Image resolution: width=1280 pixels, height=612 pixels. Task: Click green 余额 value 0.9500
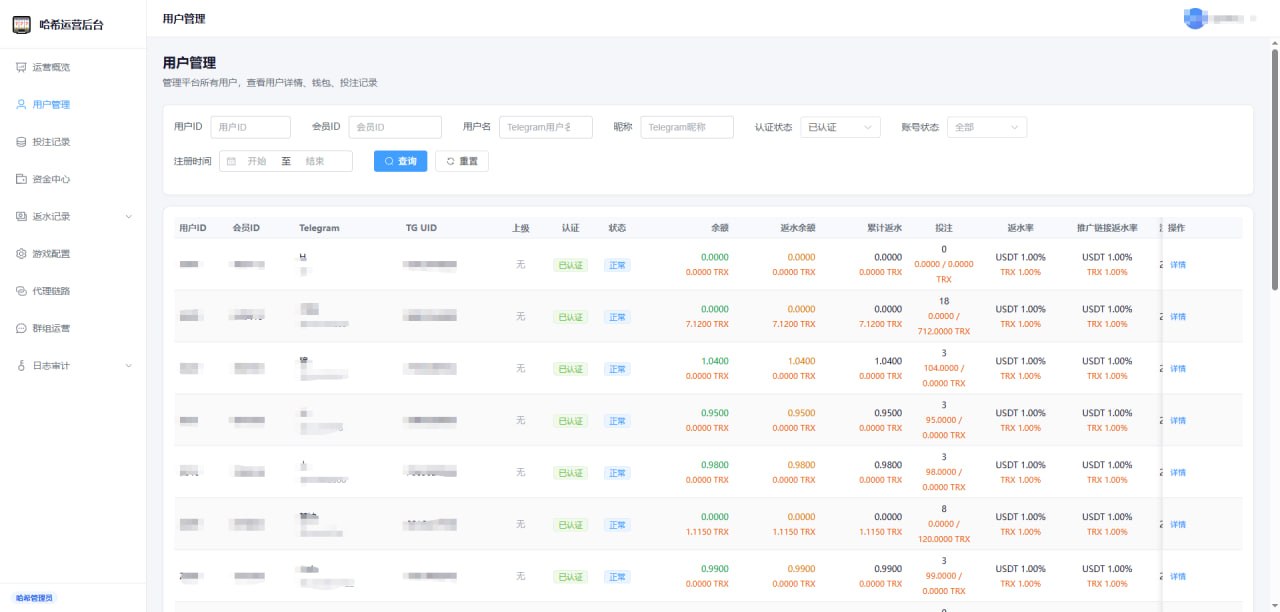(715, 413)
